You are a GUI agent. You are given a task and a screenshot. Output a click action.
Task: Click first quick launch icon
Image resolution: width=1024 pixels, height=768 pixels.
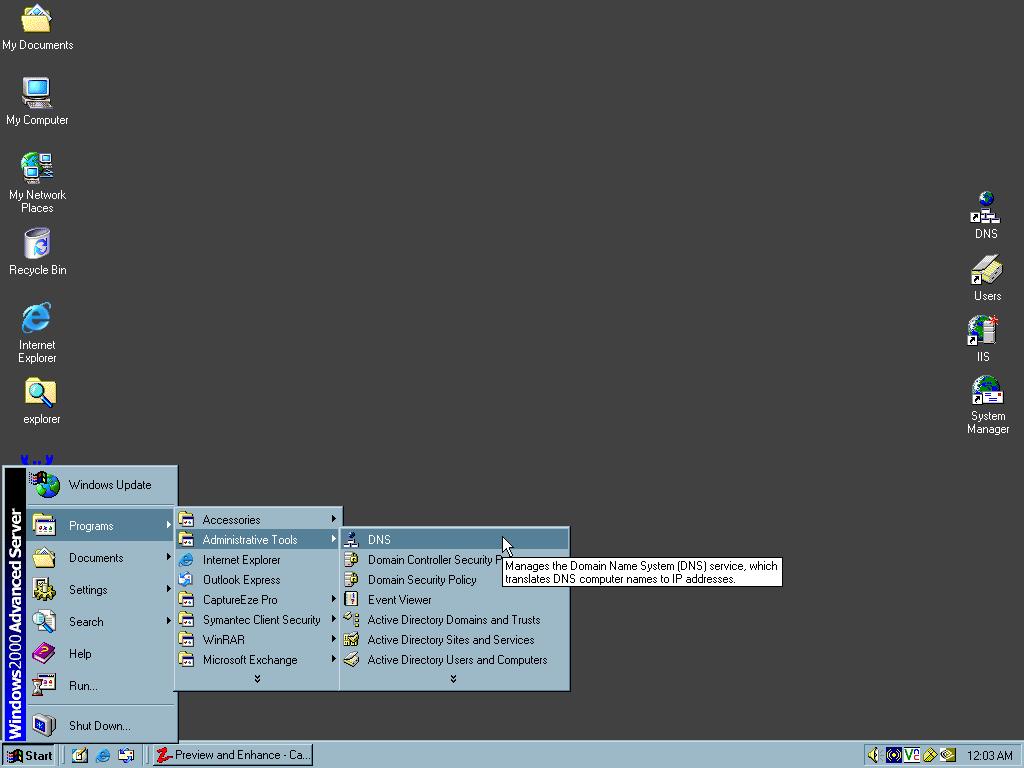[x=80, y=756]
